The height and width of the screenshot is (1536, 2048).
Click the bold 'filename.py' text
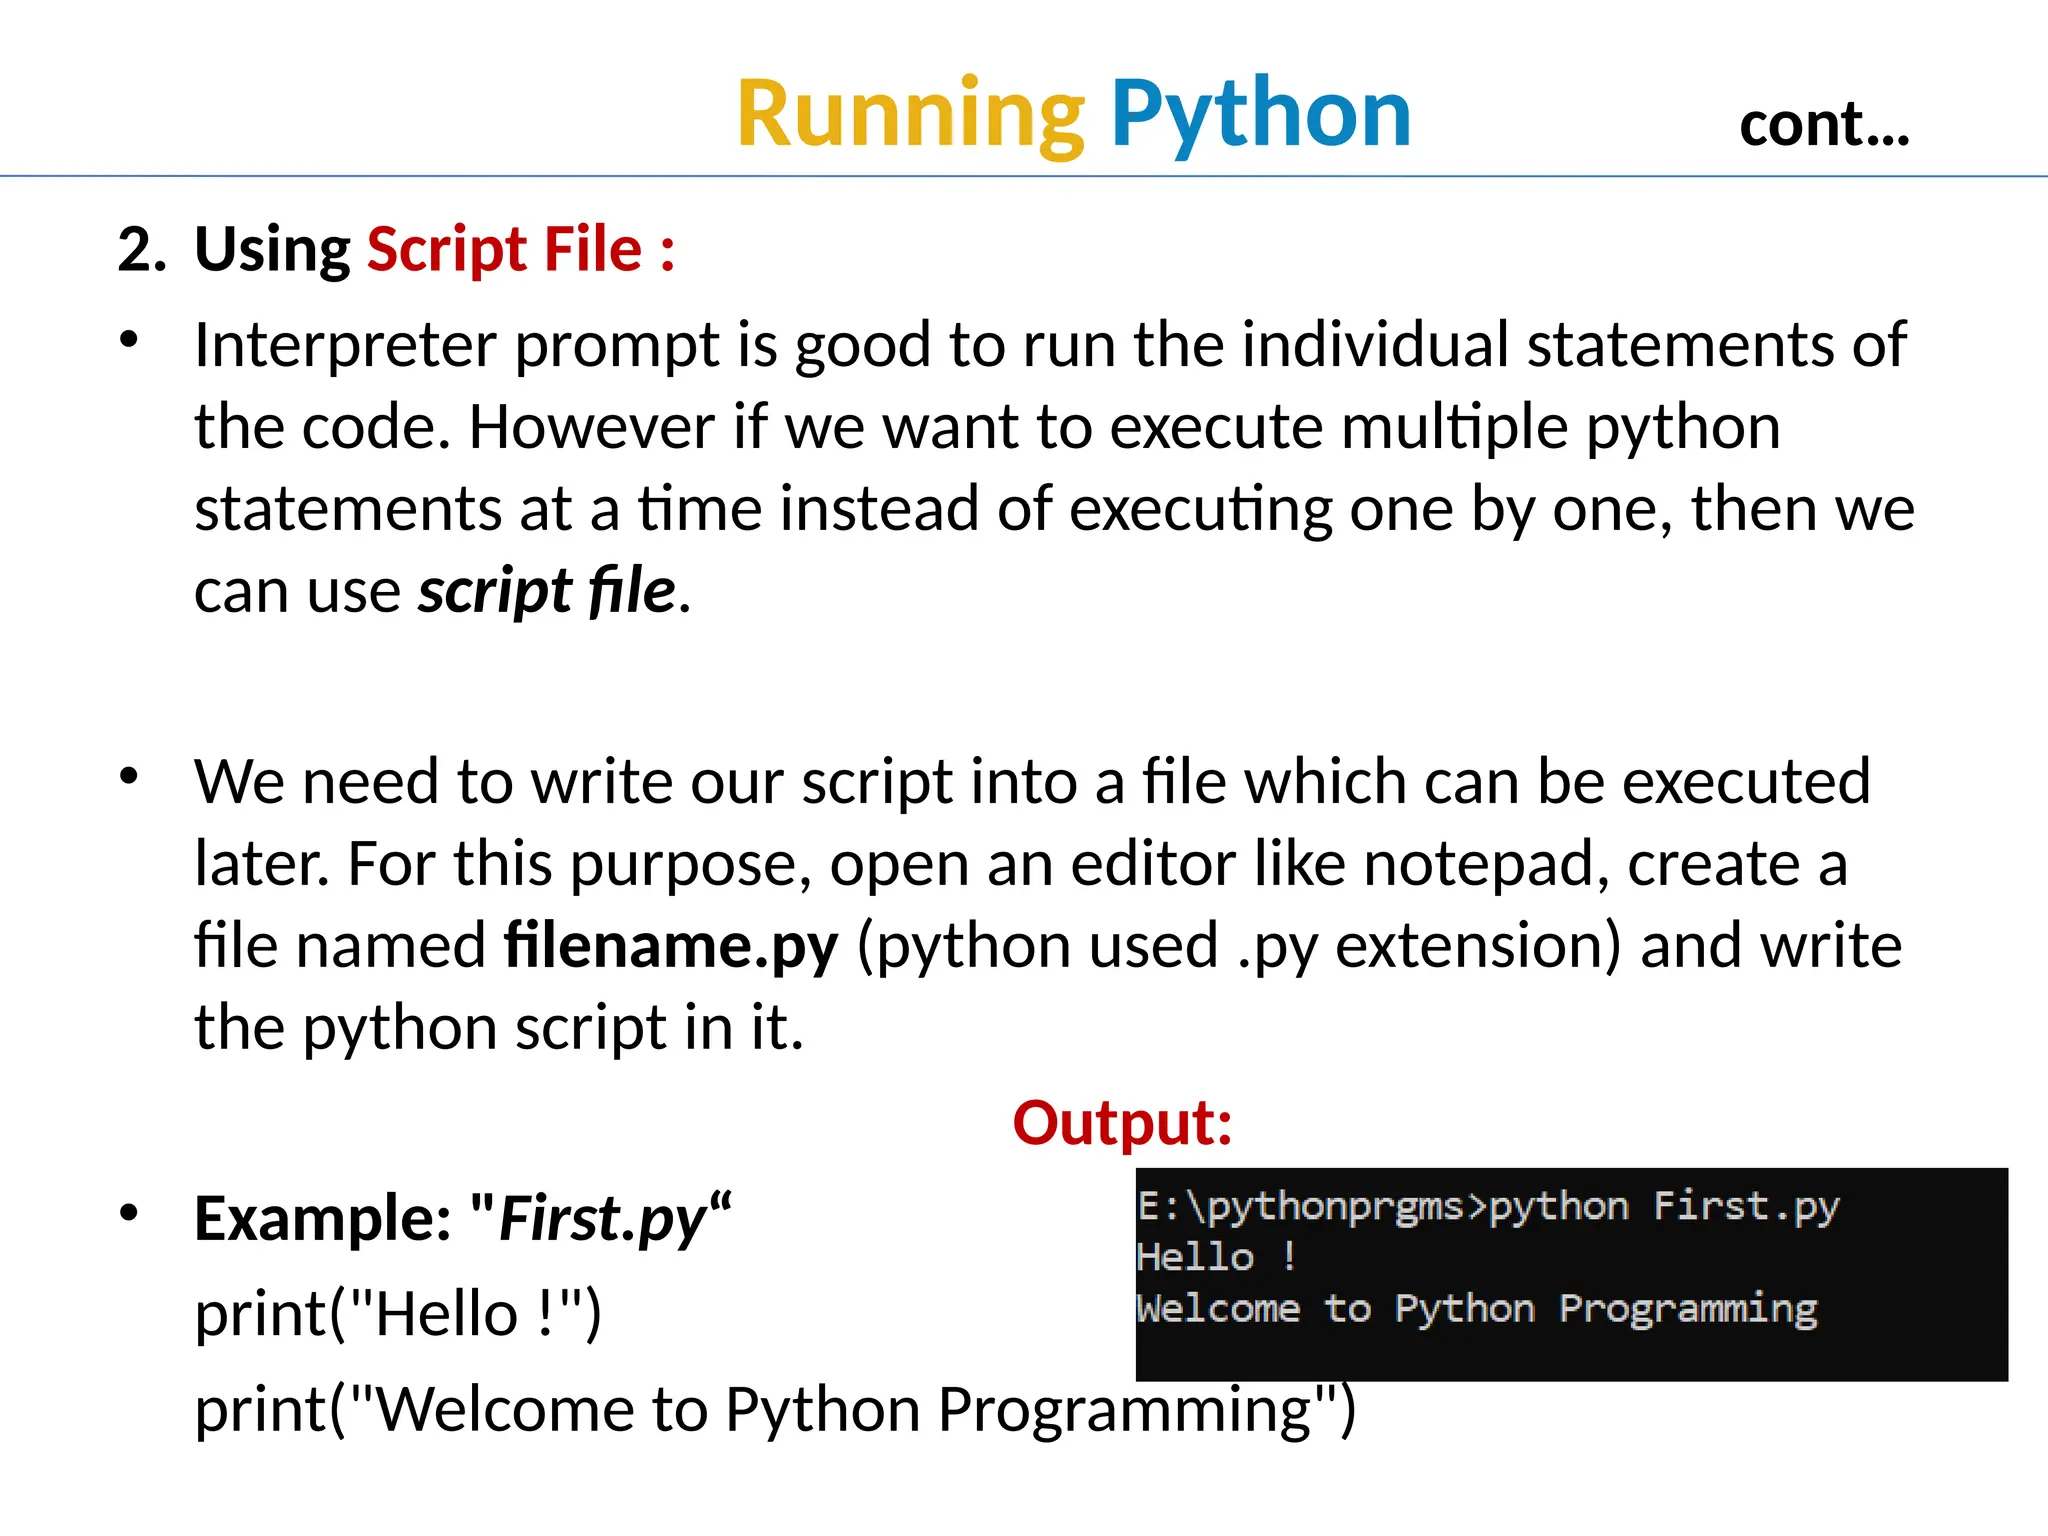click(671, 946)
